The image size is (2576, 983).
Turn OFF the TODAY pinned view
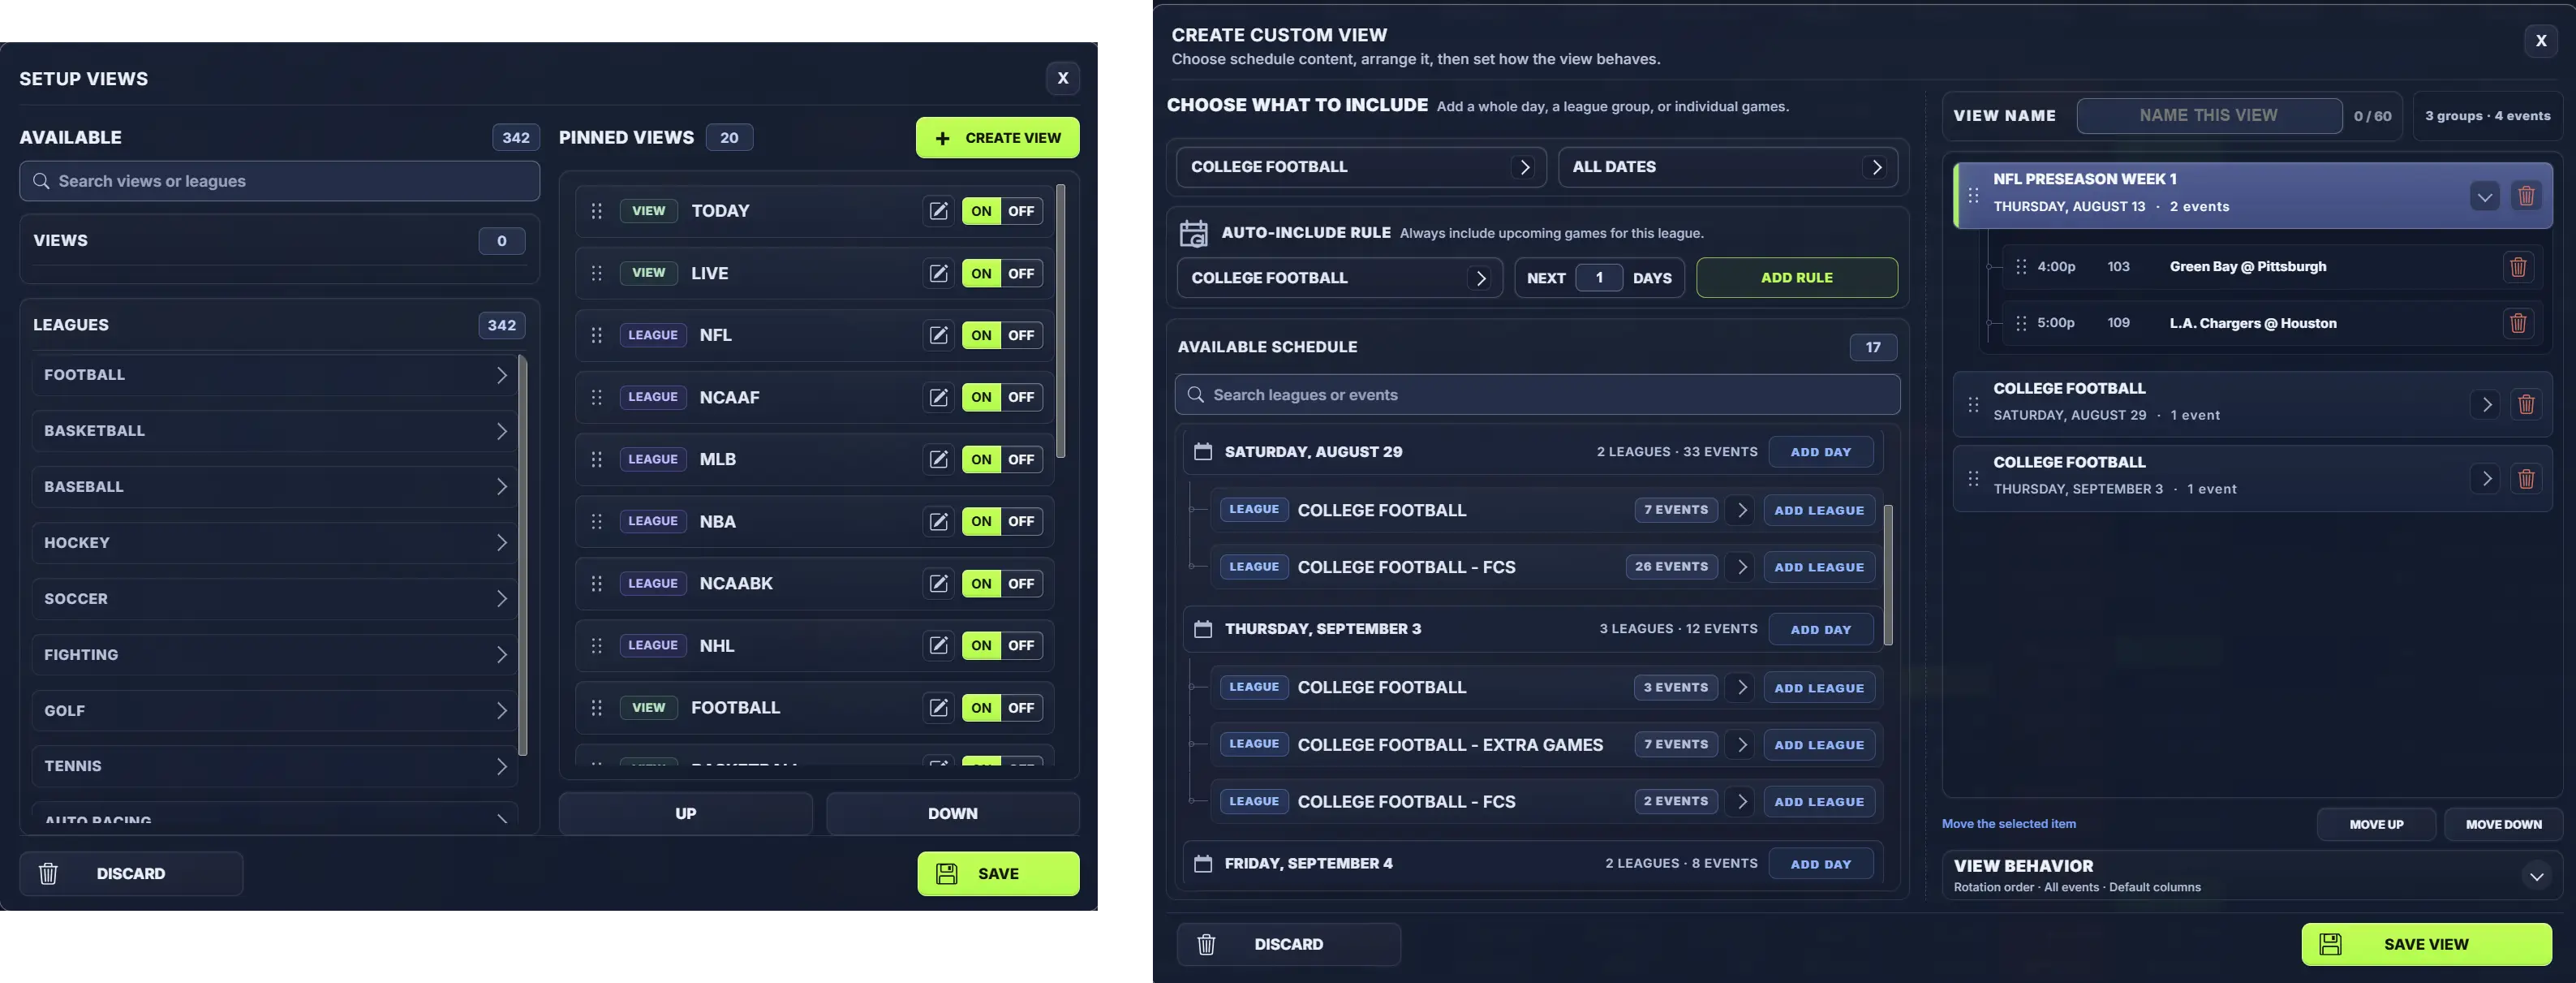click(1021, 211)
